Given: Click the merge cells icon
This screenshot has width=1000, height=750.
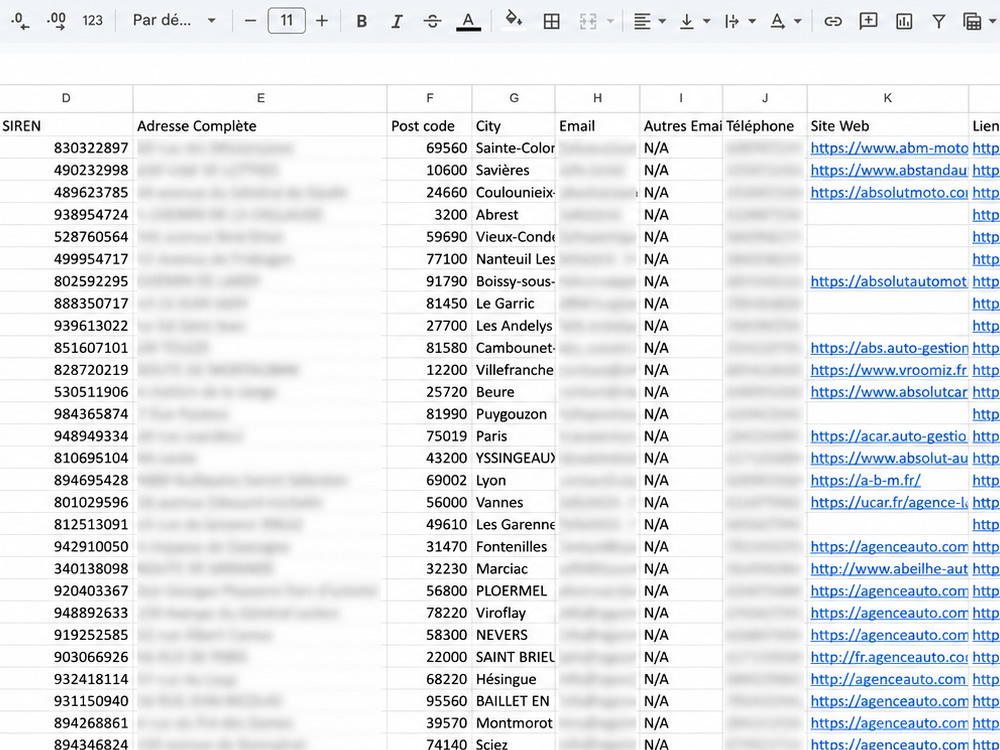Looking at the screenshot, I should point(588,21).
